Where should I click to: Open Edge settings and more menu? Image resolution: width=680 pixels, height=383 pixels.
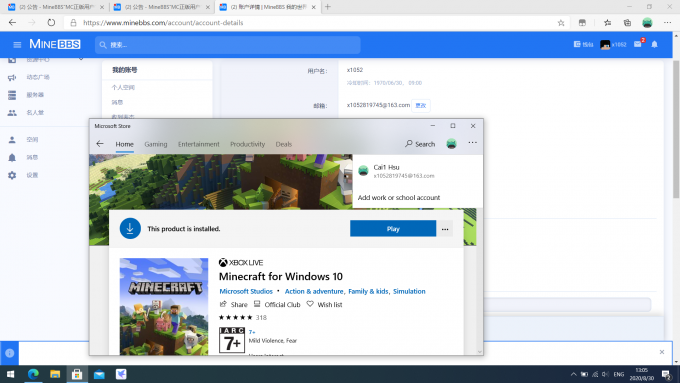pos(667,23)
